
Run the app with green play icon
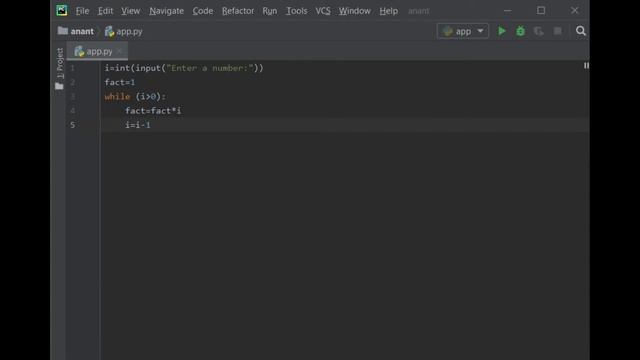[502, 31]
